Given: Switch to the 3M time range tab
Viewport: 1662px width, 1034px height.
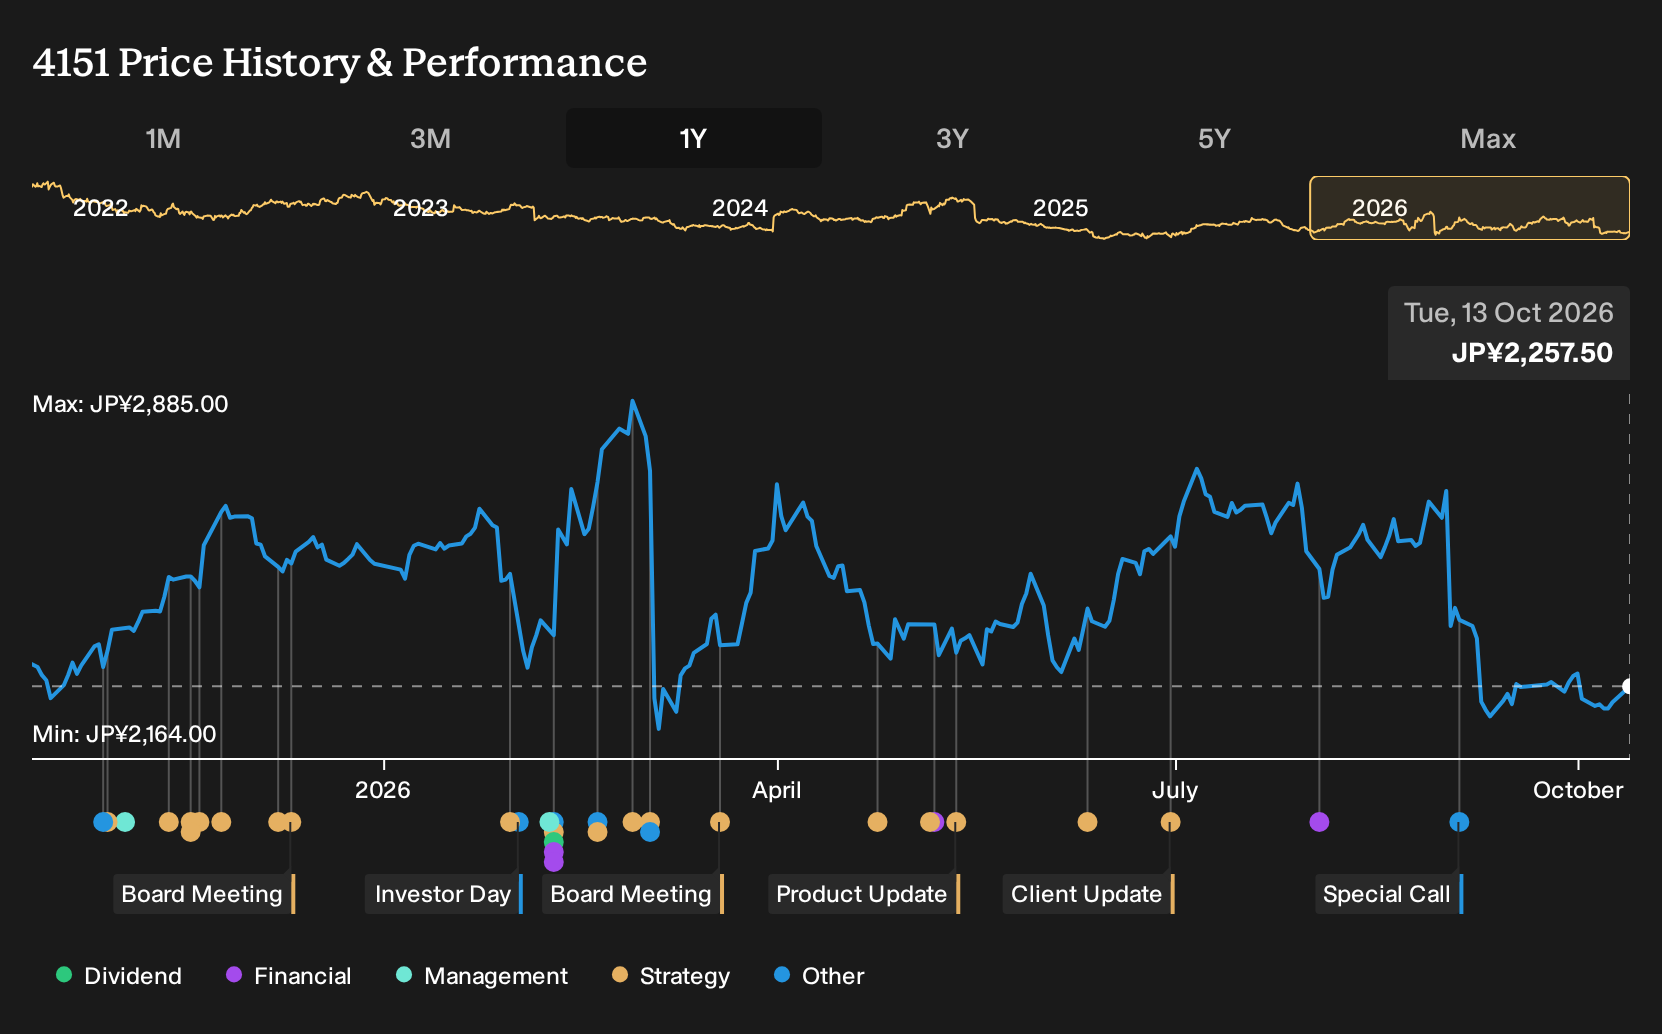Looking at the screenshot, I should coord(430,138).
